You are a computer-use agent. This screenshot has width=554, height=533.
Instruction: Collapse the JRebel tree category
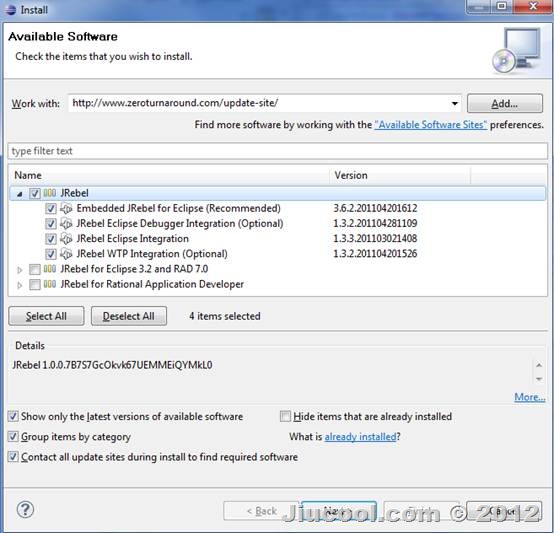point(20,194)
